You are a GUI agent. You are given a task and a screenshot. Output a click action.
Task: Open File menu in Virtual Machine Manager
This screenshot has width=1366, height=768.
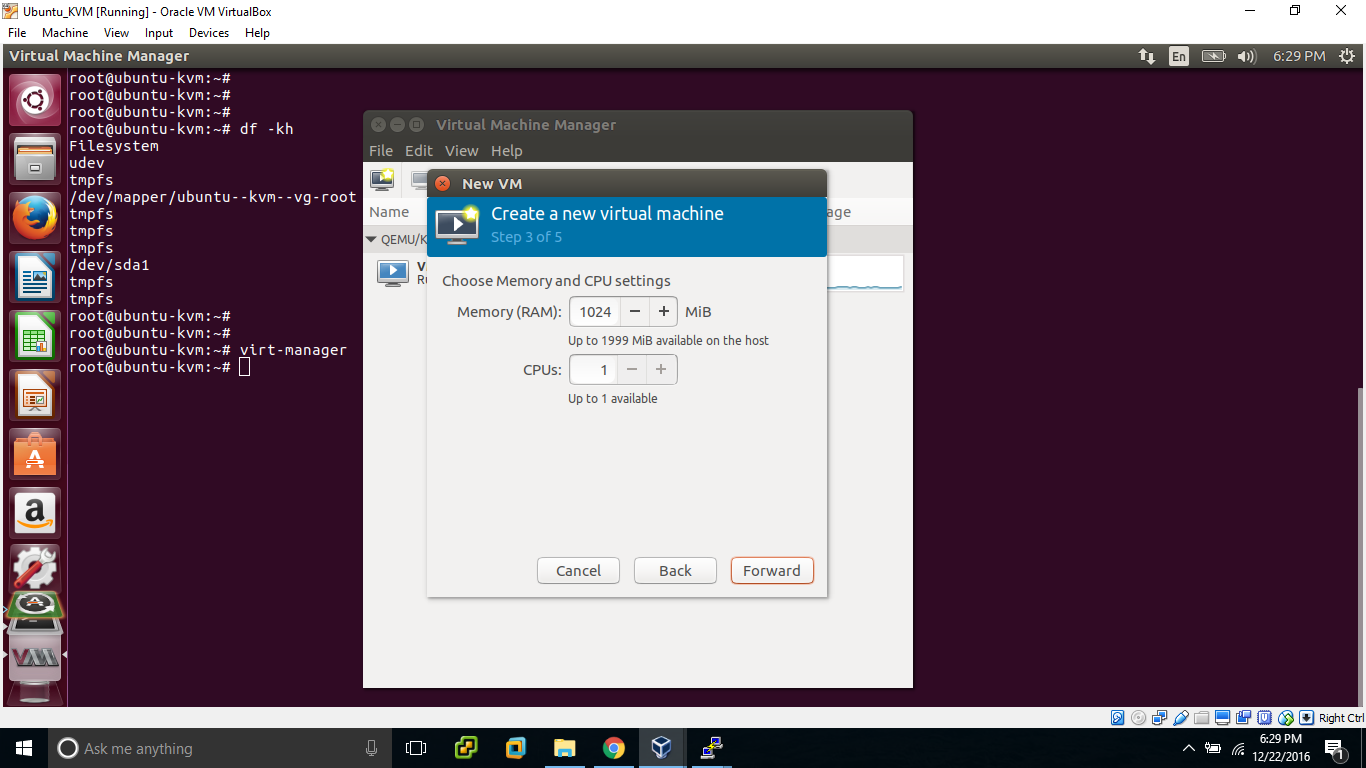click(381, 151)
